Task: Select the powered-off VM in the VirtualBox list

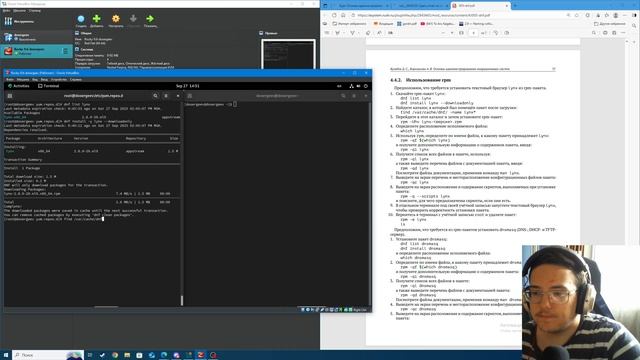Action: tap(36, 37)
